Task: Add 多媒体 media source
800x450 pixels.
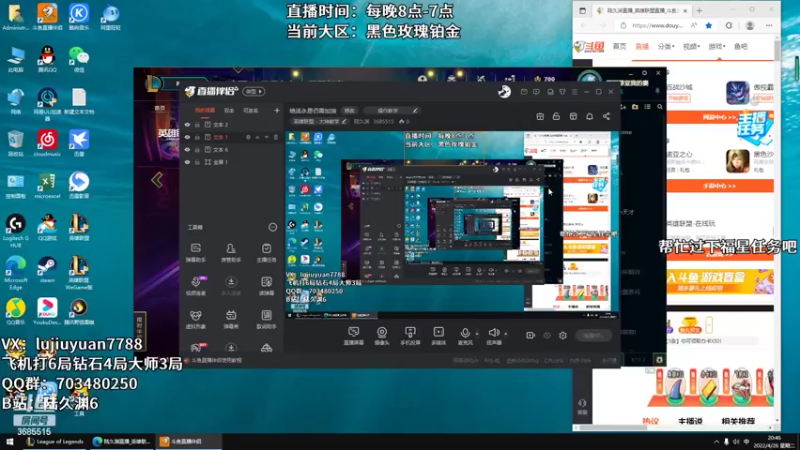Action: pos(438,336)
